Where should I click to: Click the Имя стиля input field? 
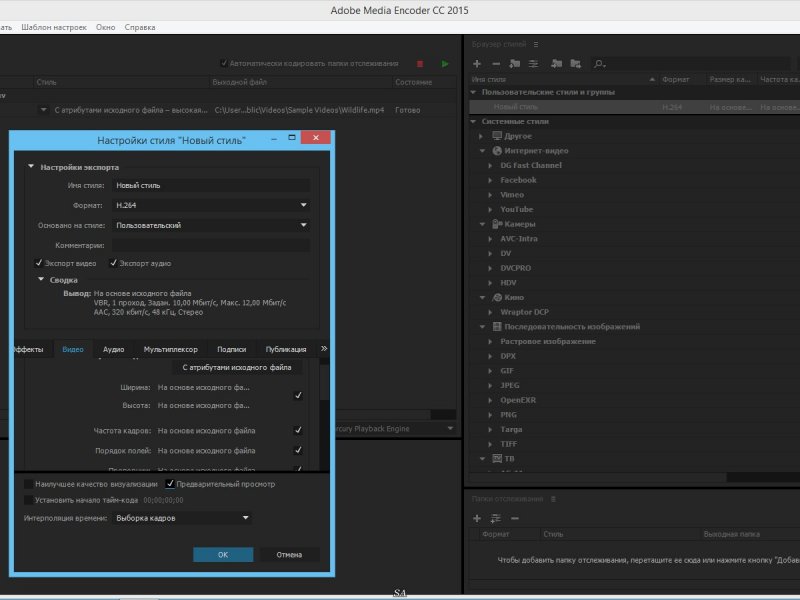pyautogui.click(x=211, y=185)
